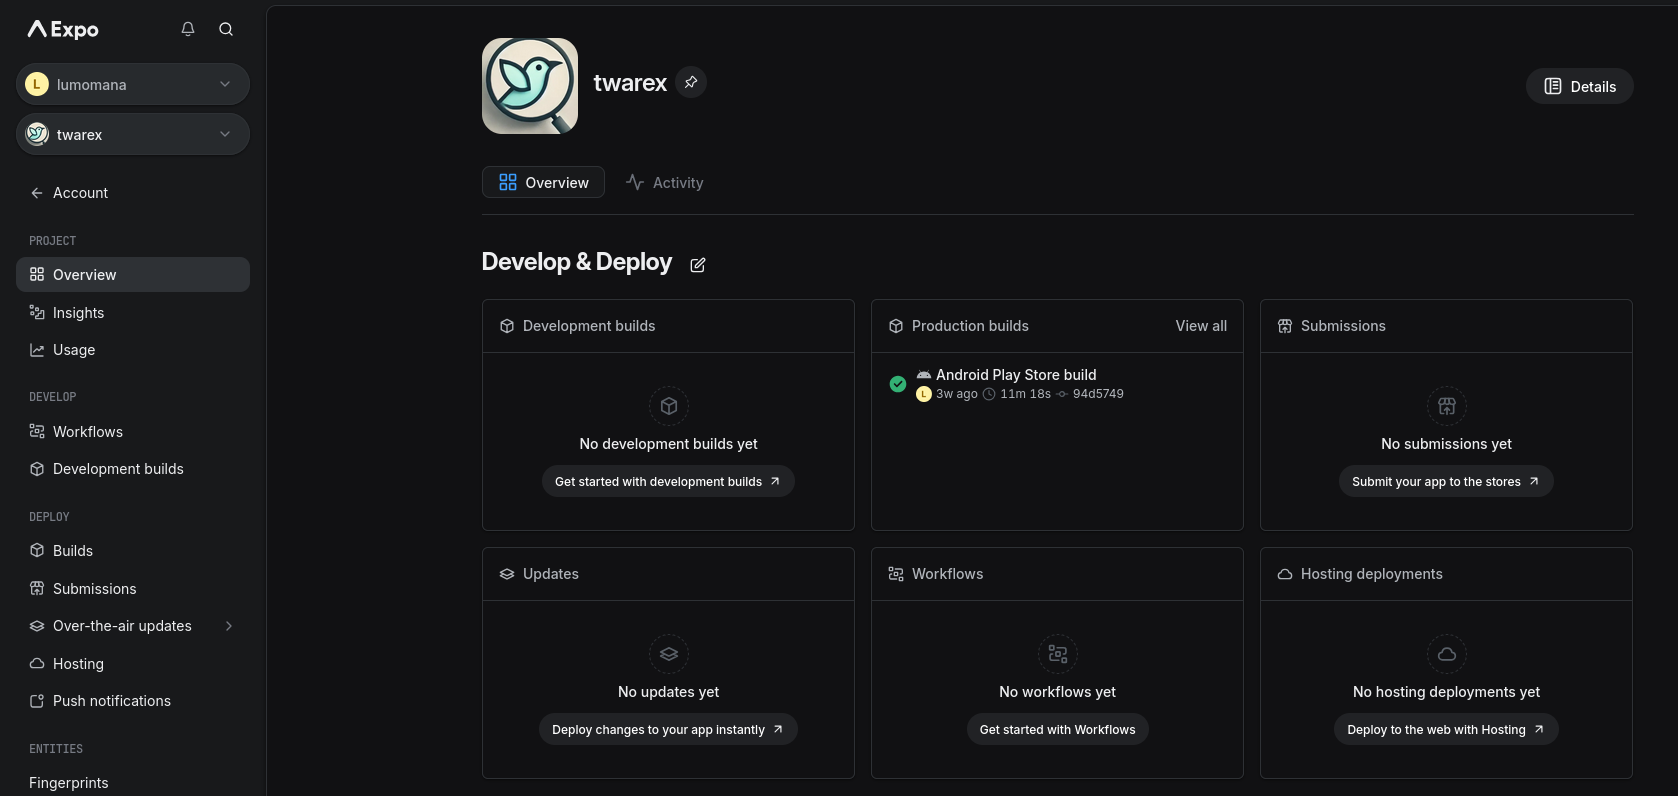Open the lumomana account dropdown
Screen dimensions: 1678x796
(x=133, y=84)
